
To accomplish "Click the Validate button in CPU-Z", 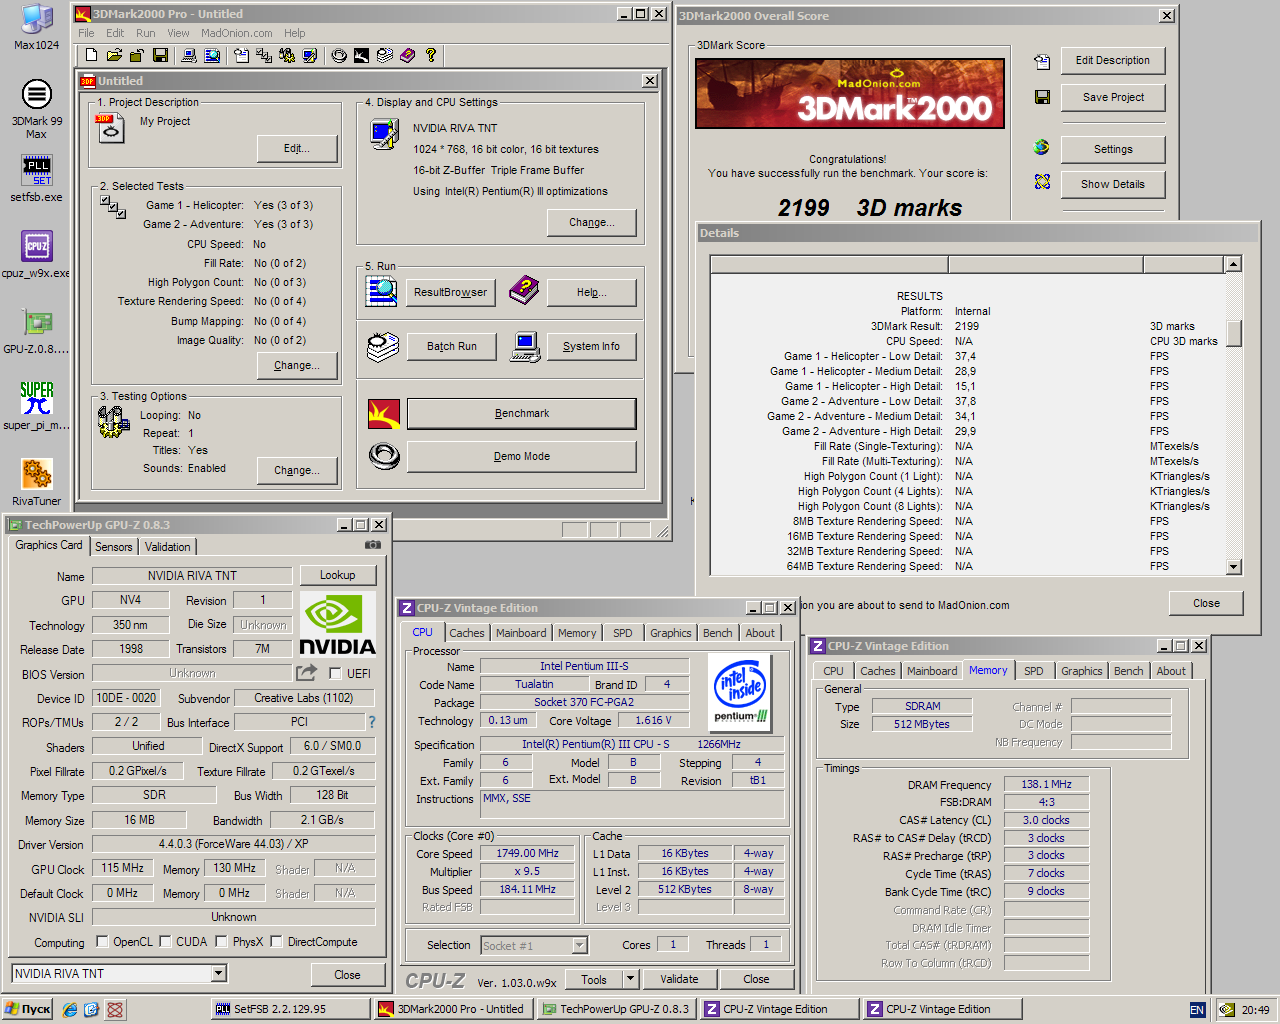I will 679,979.
